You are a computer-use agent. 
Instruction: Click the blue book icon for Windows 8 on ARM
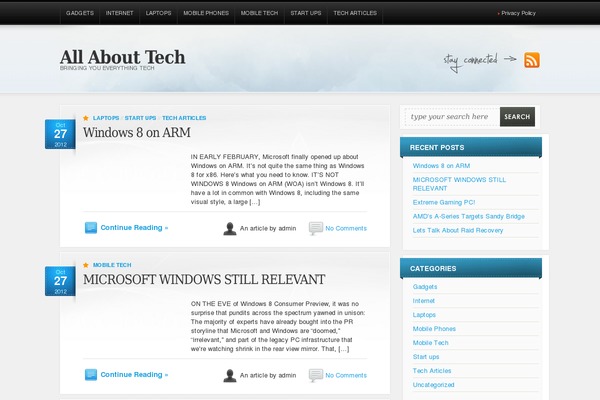point(91,228)
